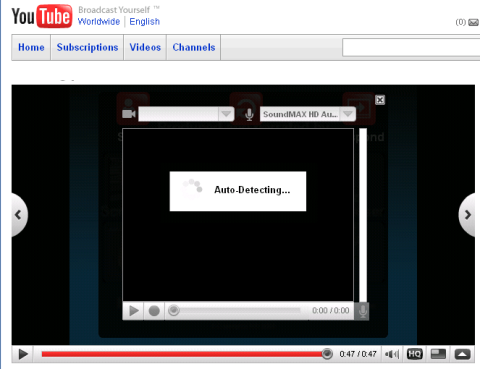Switch to the Videos tab

pos(145,47)
